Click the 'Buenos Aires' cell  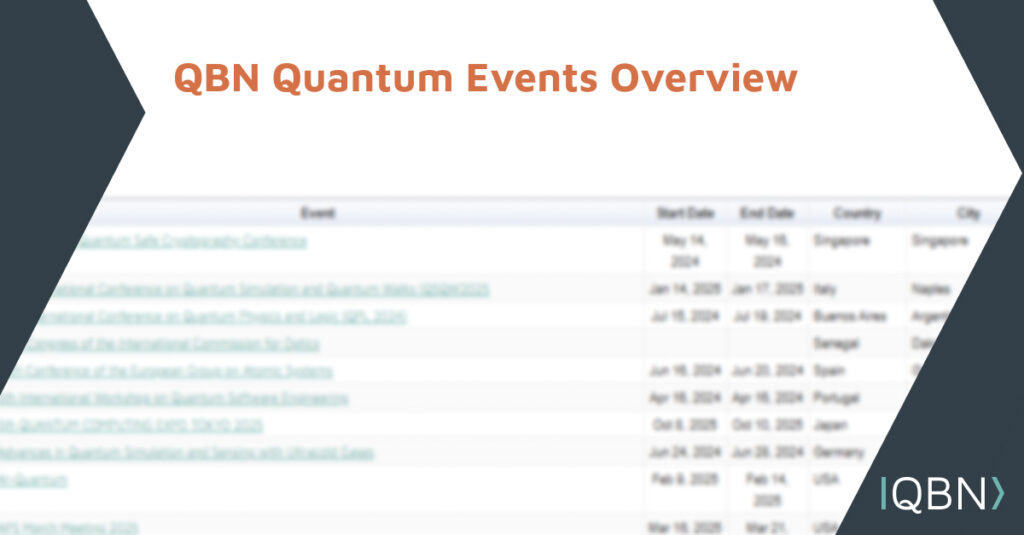point(850,317)
